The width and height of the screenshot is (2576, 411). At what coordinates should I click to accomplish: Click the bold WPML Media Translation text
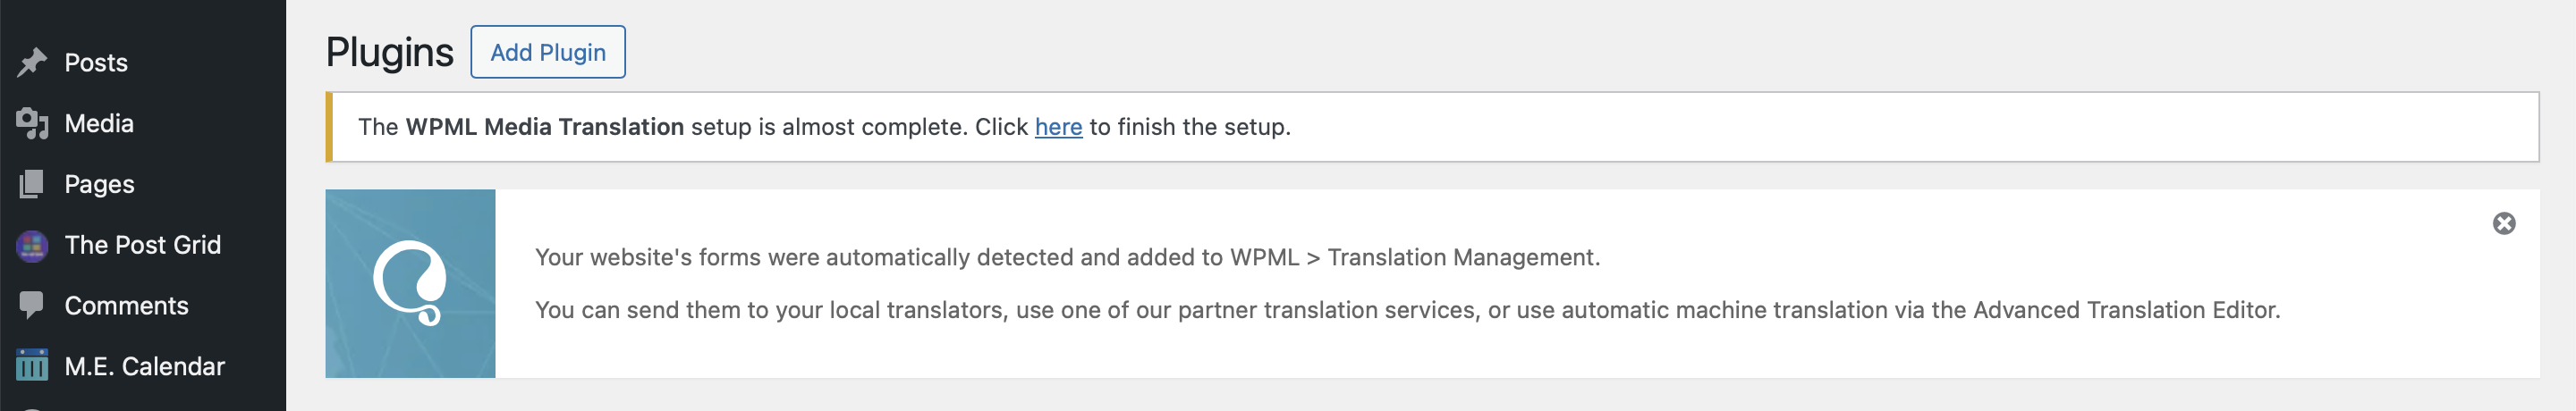pyautogui.click(x=544, y=127)
